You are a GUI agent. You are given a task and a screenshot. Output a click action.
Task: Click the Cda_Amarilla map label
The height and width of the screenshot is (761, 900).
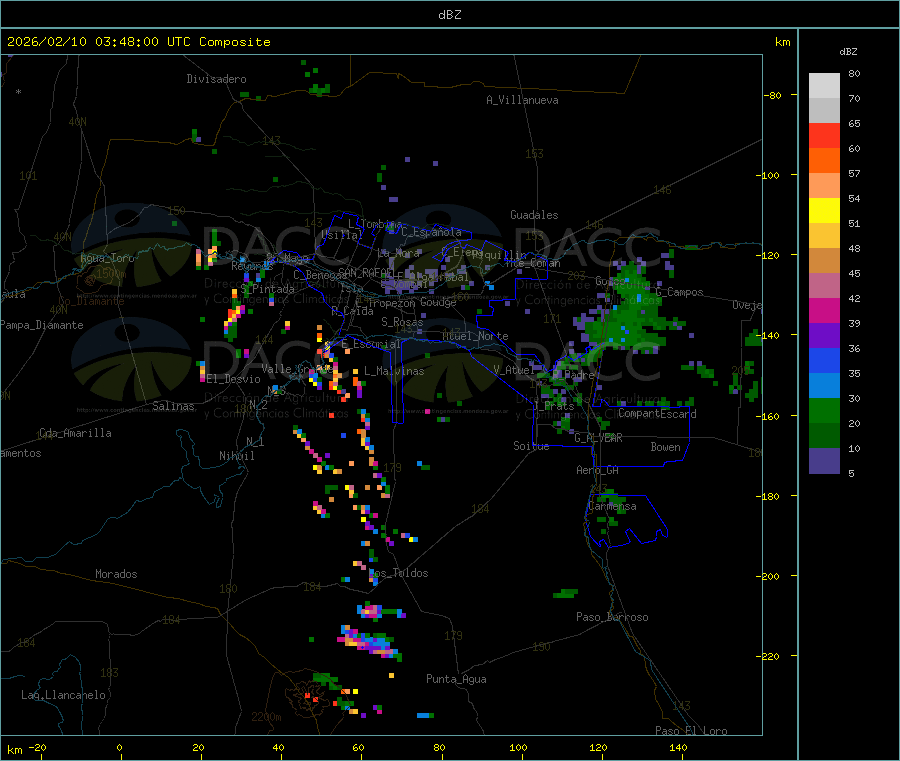tap(75, 433)
